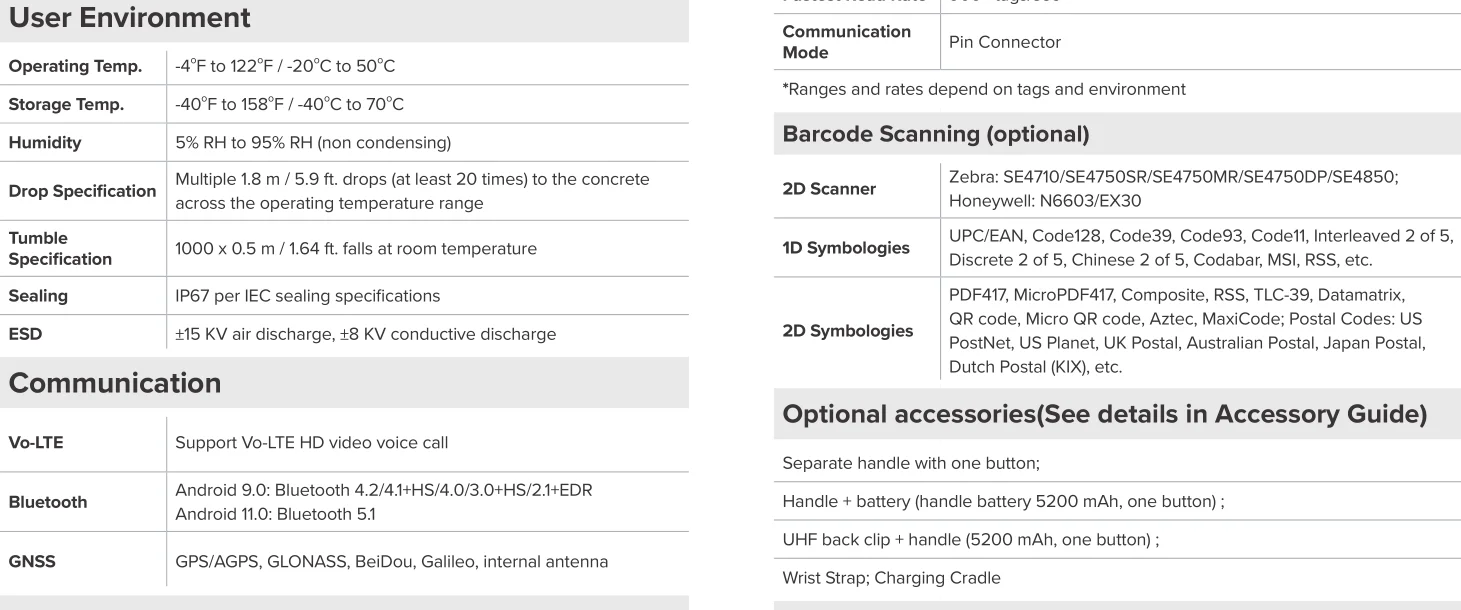Click the 2D Symbologies label
The image size is (1461, 610).
click(847, 331)
